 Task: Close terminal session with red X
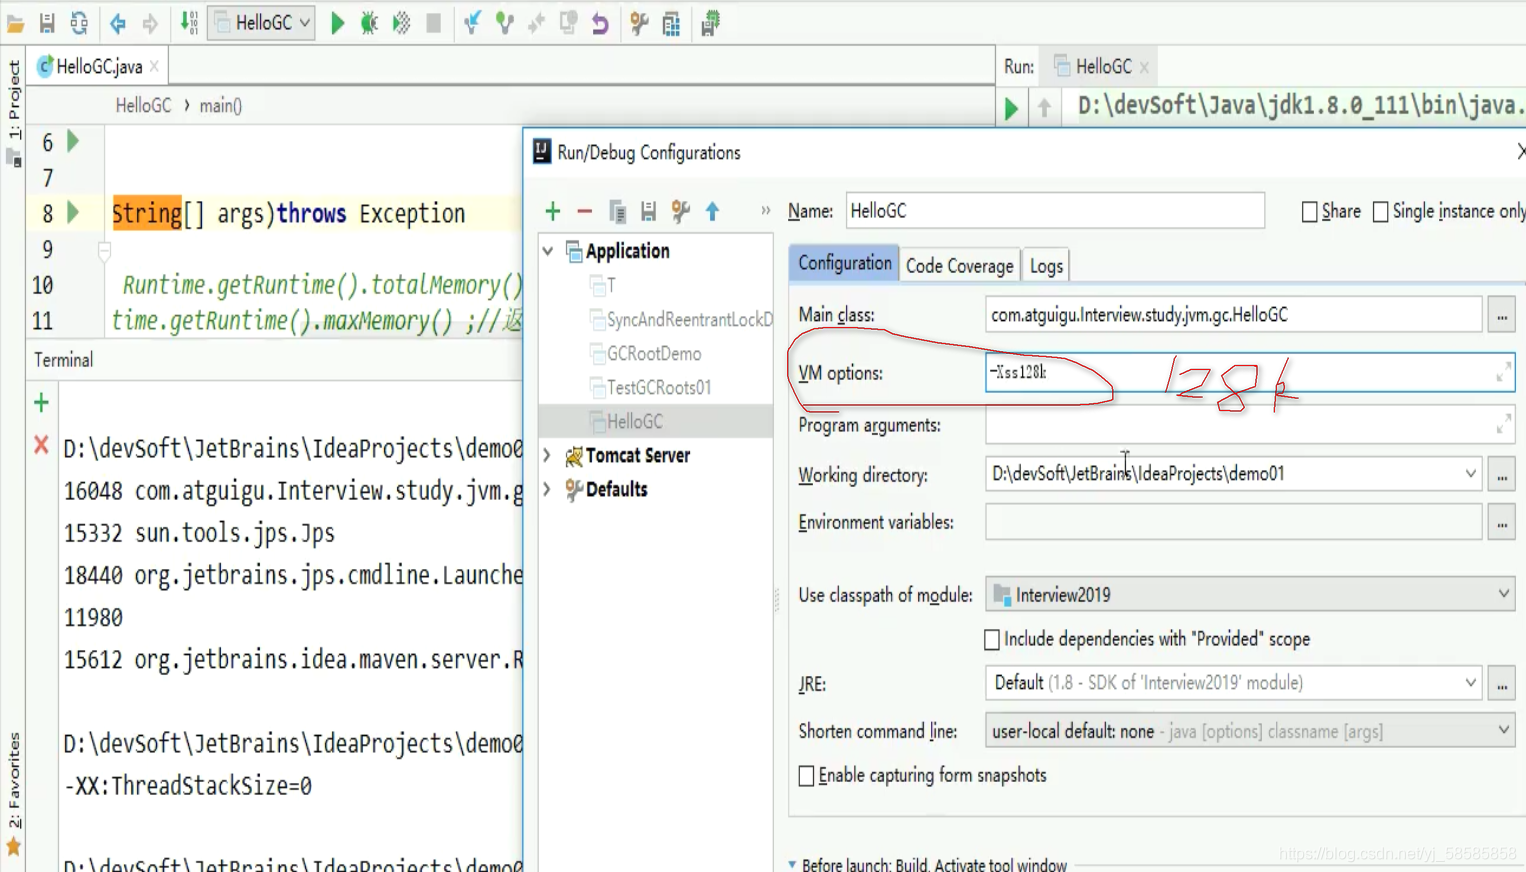click(41, 444)
